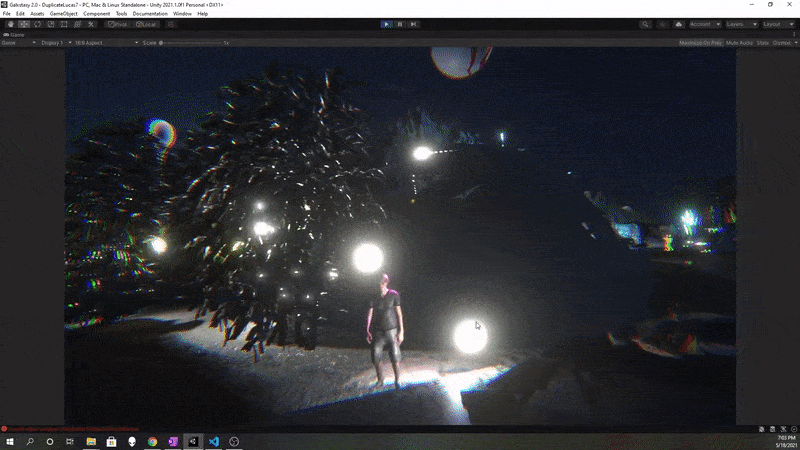
Task: Open the Documentation menu
Action: (x=150, y=14)
